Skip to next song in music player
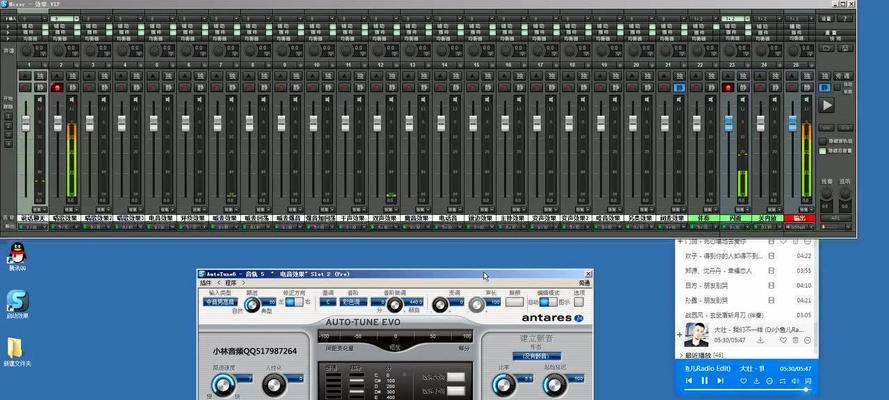Viewport: 889px width, 400px height. [x=720, y=381]
